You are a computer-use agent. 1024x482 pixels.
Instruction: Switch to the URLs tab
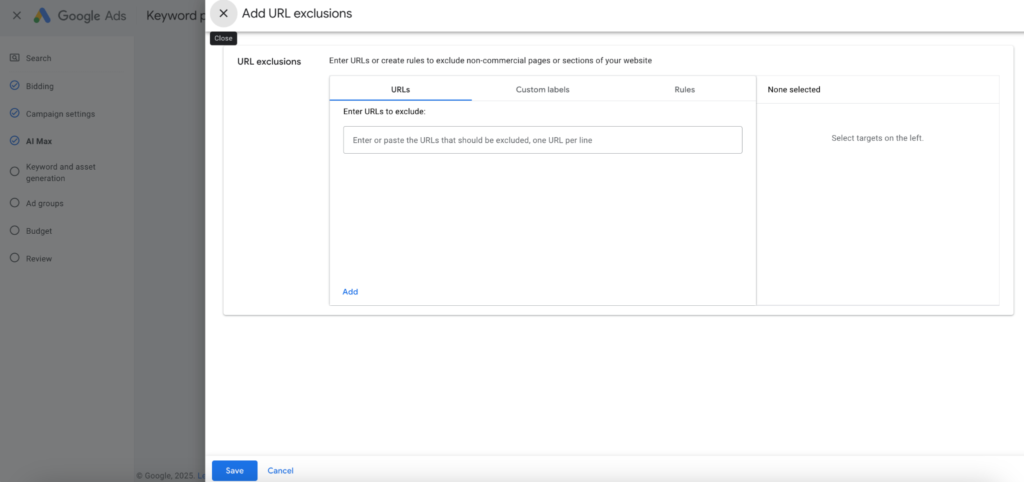click(400, 89)
